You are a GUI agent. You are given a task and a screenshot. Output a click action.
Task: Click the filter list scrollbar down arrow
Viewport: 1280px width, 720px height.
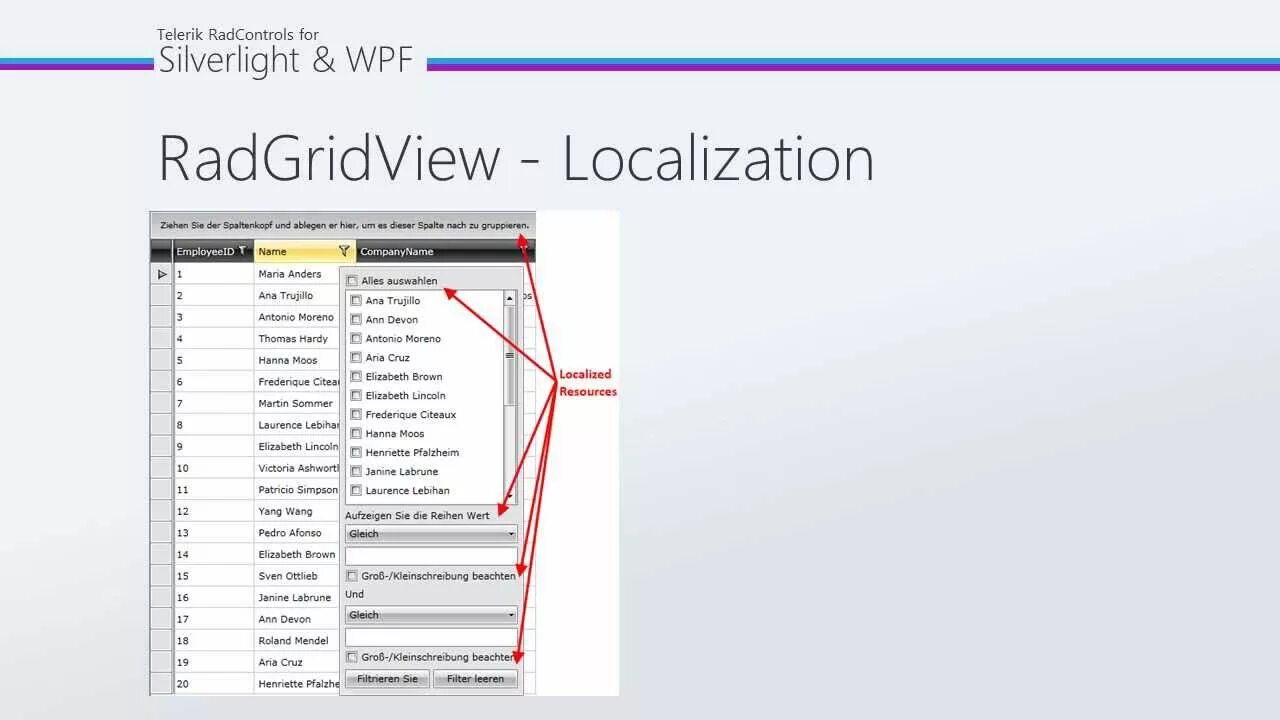pos(510,496)
